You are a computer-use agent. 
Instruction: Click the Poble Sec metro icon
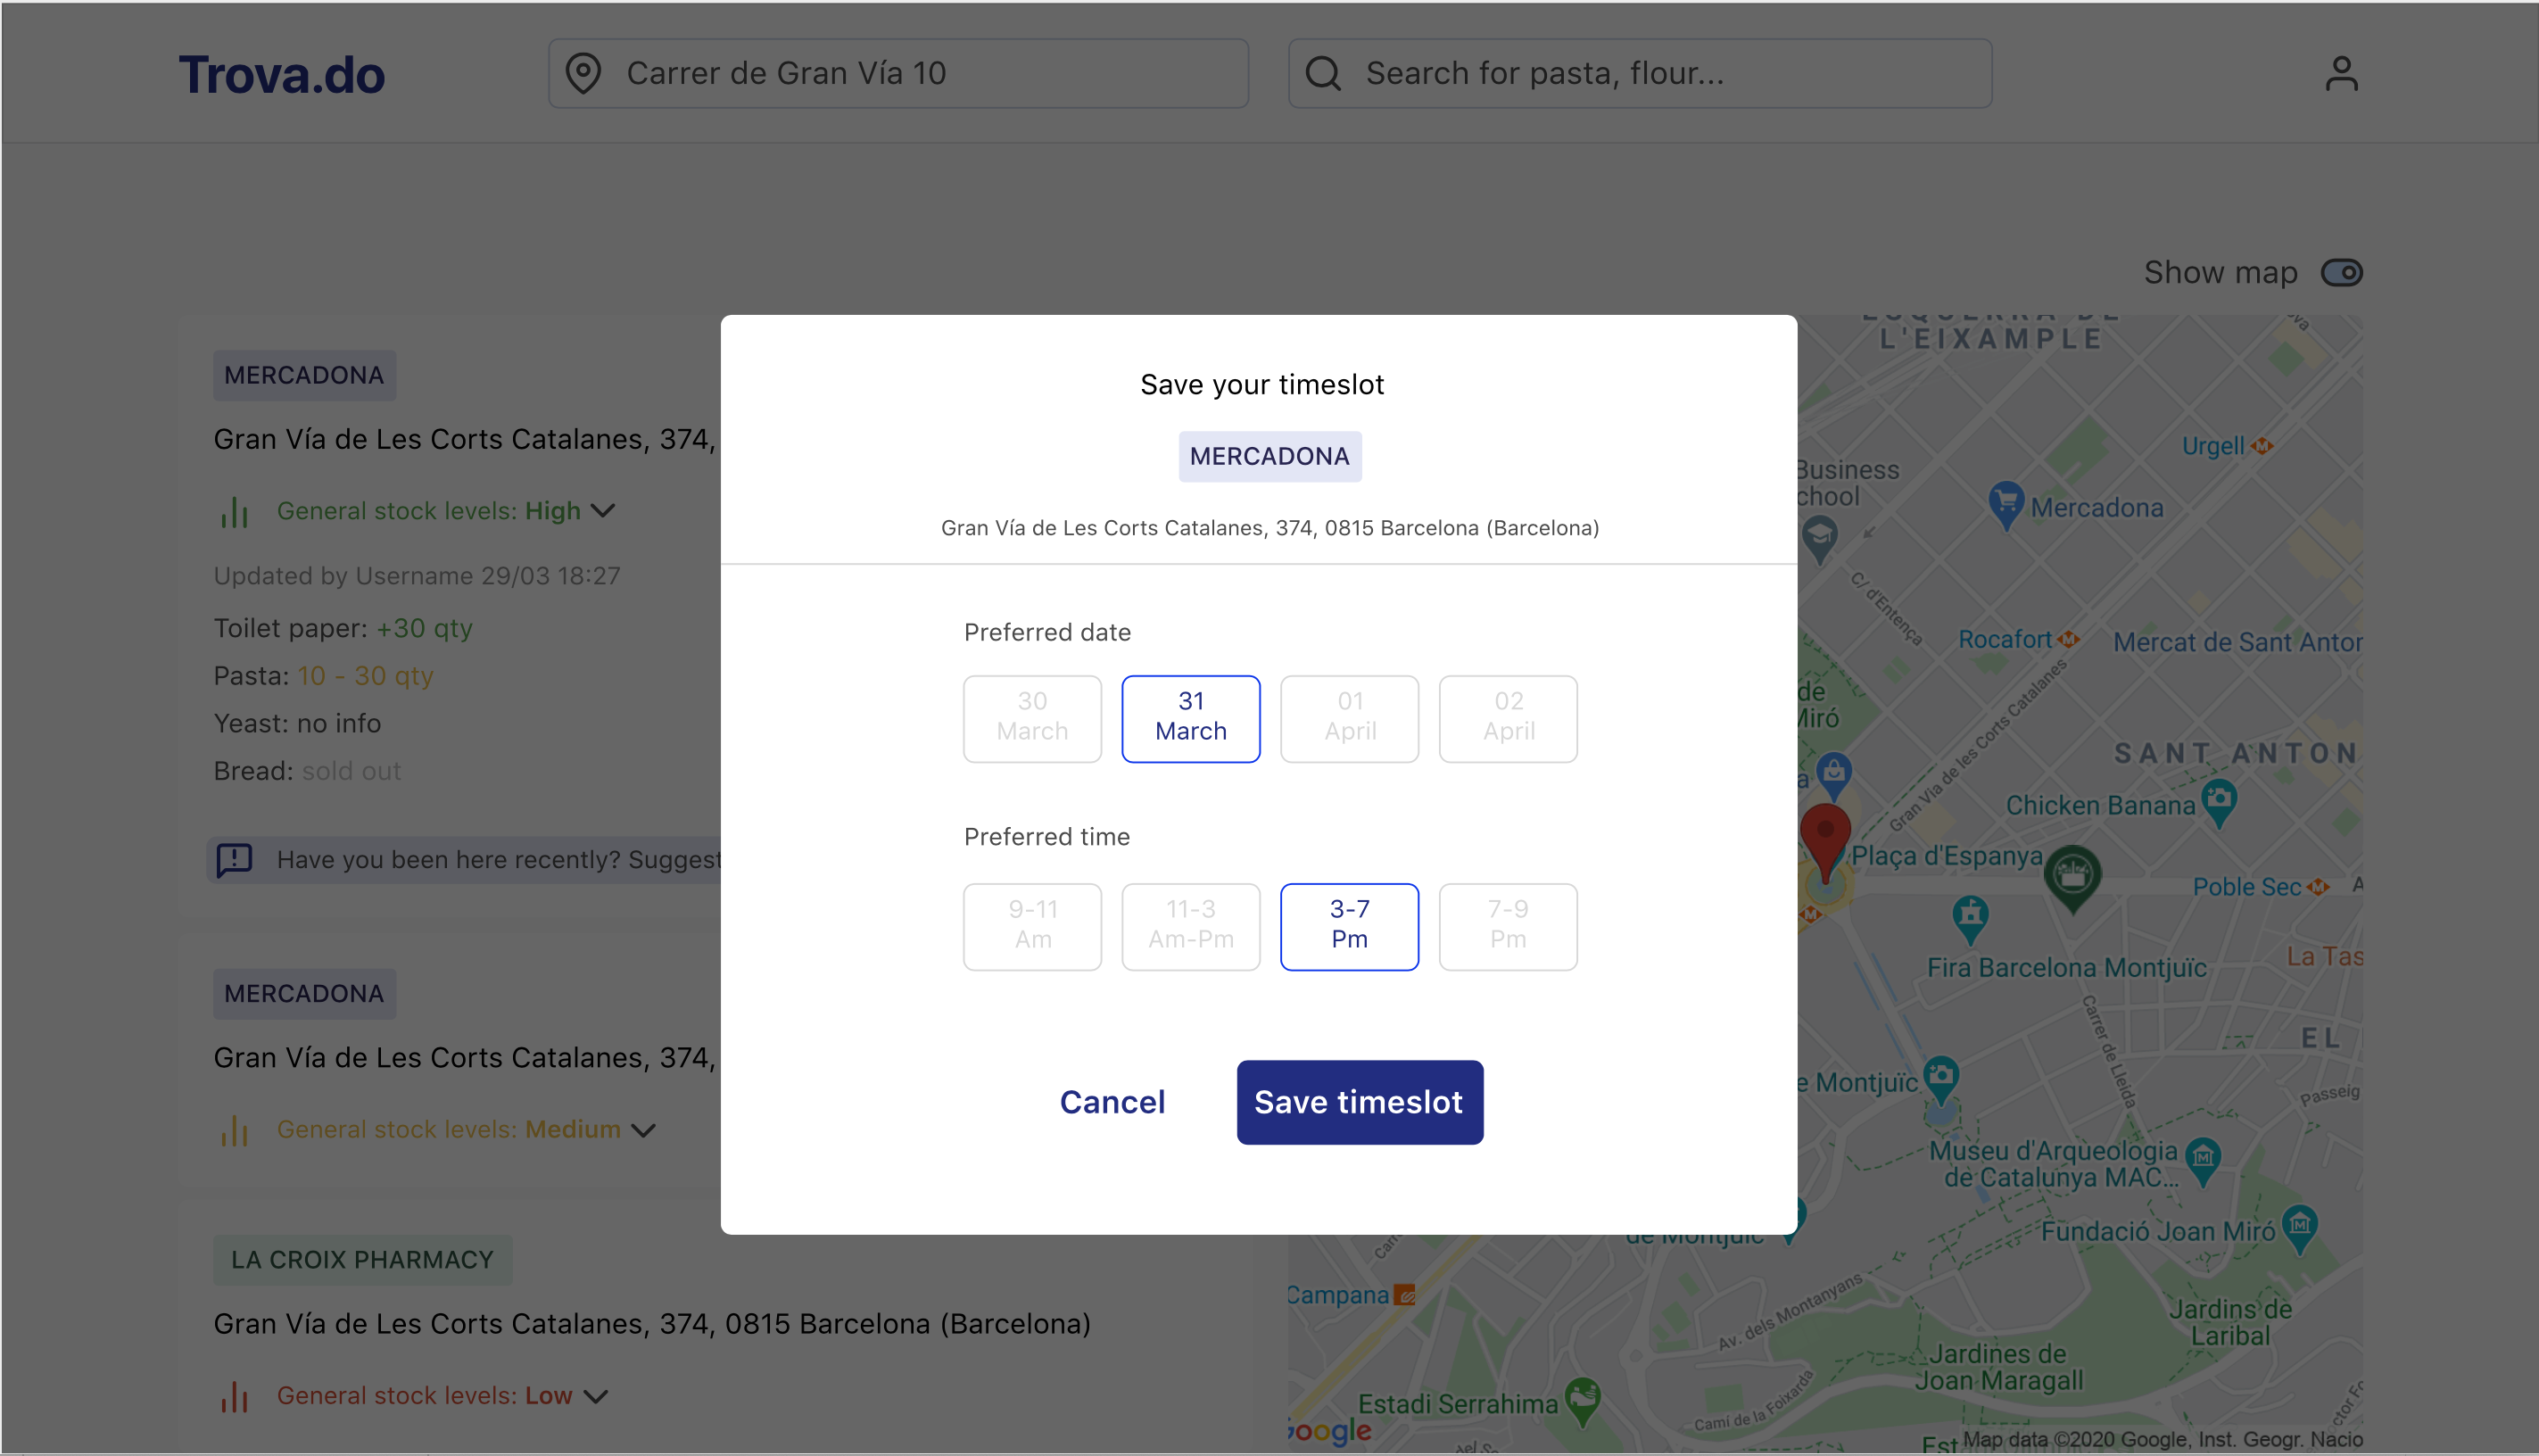2318,887
